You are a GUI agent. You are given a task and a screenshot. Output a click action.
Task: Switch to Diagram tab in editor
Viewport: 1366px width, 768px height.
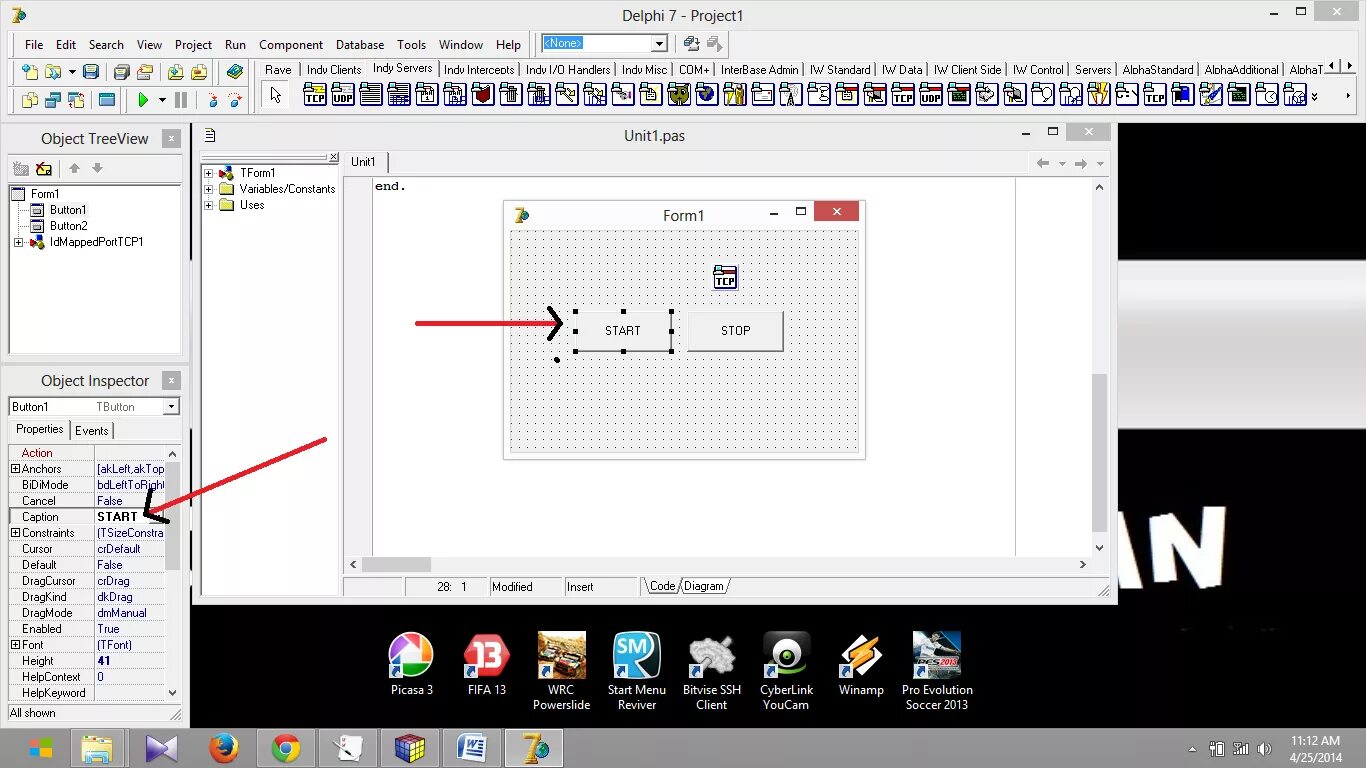tap(704, 586)
